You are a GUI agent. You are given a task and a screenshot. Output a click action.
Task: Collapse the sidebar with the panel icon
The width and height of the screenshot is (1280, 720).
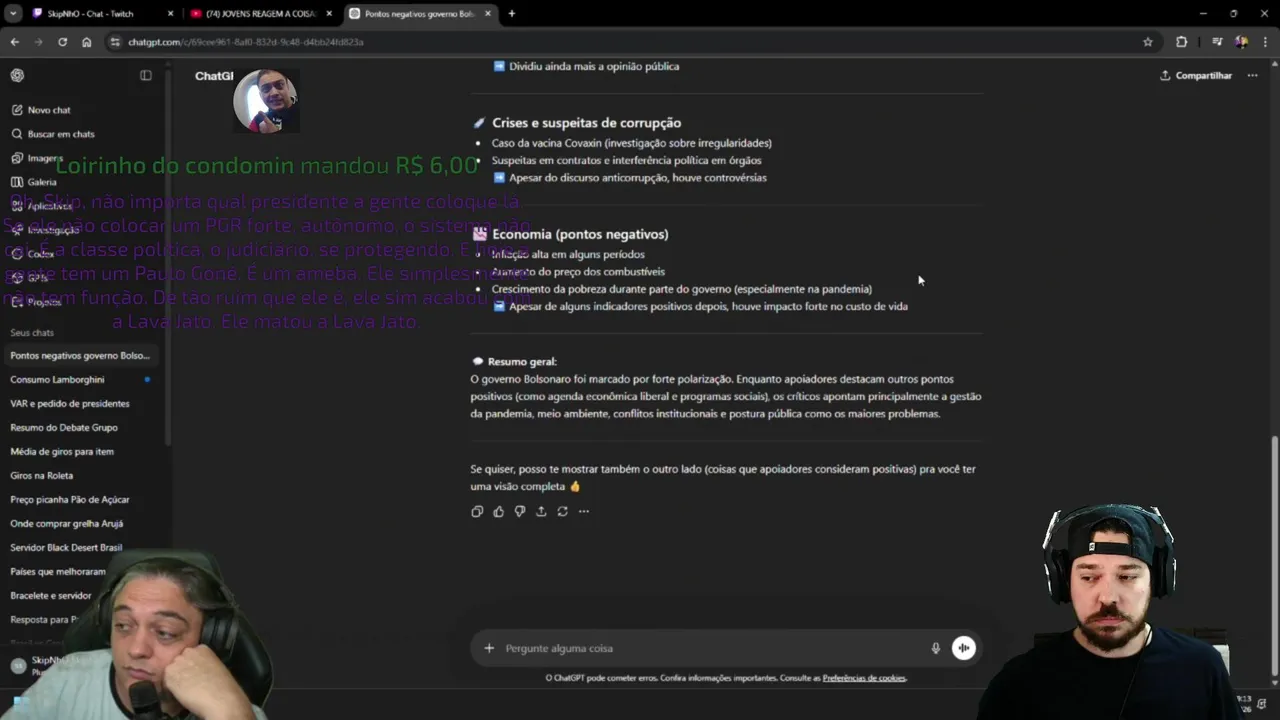(146, 75)
